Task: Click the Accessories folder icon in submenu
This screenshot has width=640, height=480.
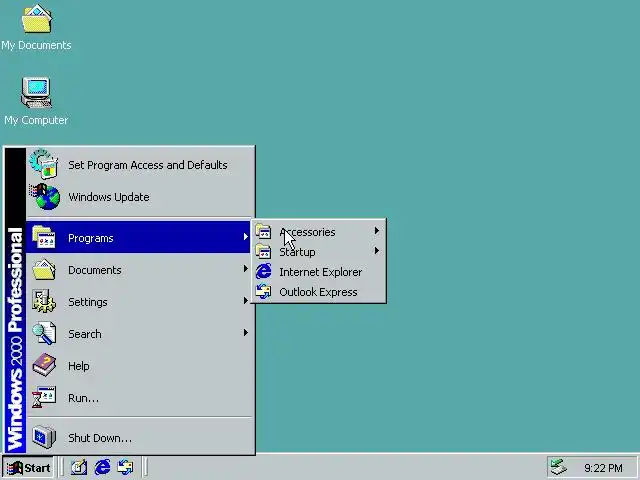Action: tap(263, 231)
